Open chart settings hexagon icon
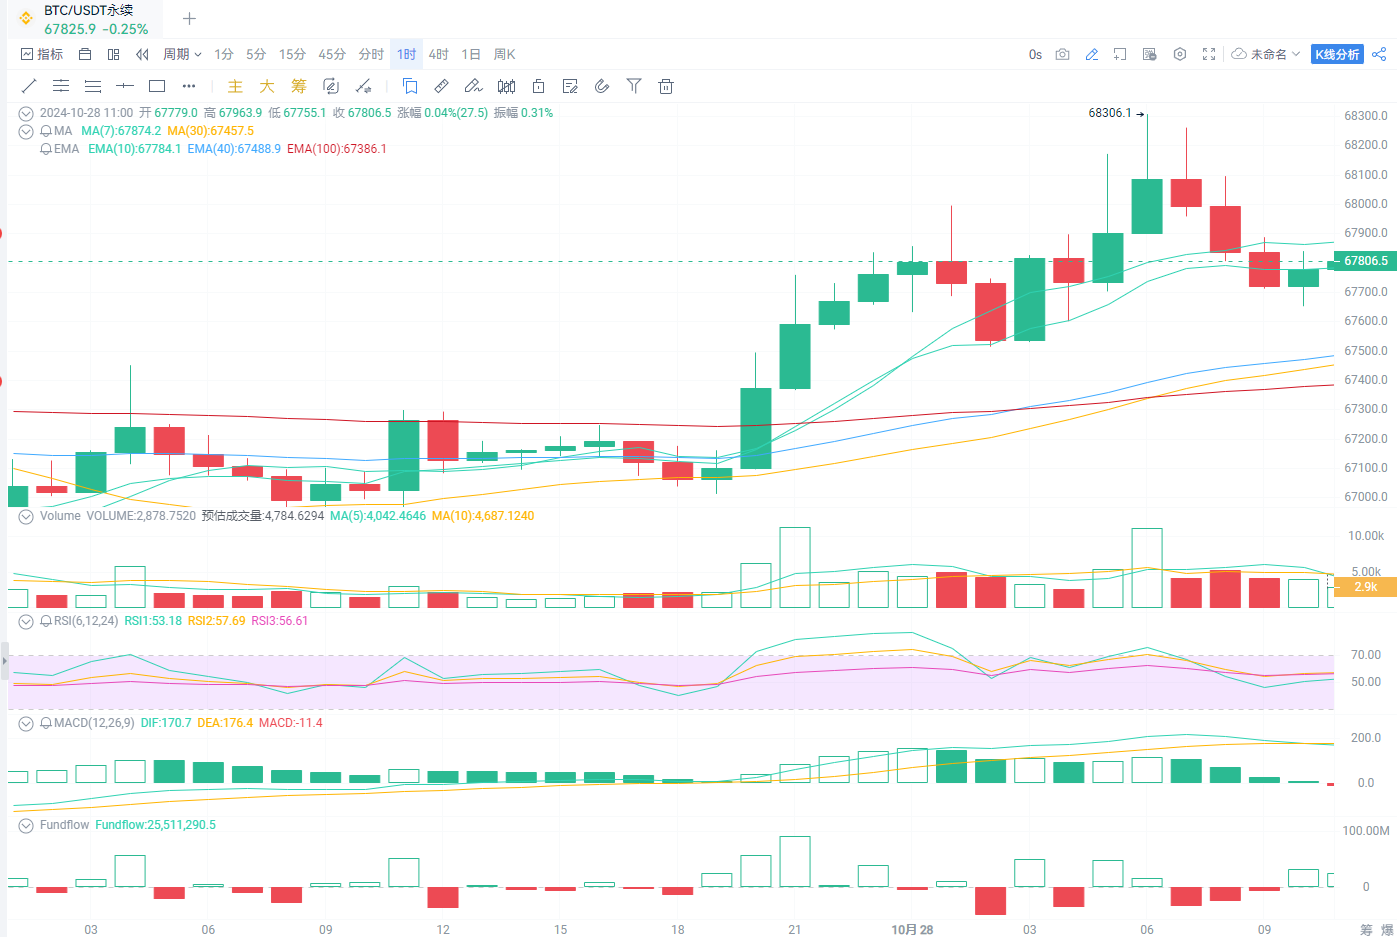This screenshot has width=1397, height=937. 1180,54
